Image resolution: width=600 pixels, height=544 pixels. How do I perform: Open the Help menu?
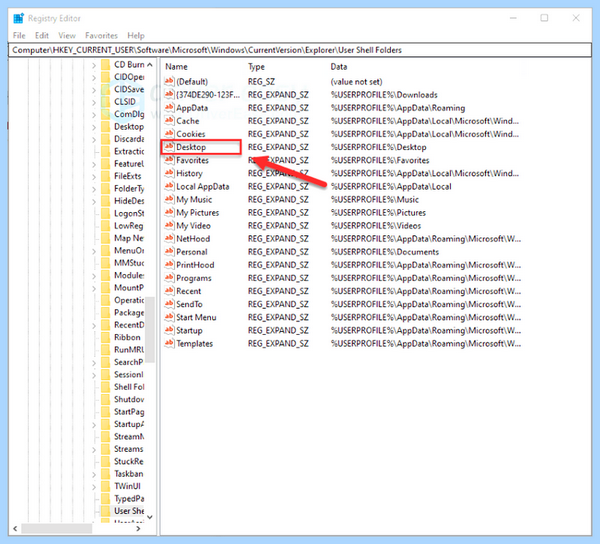coord(136,36)
